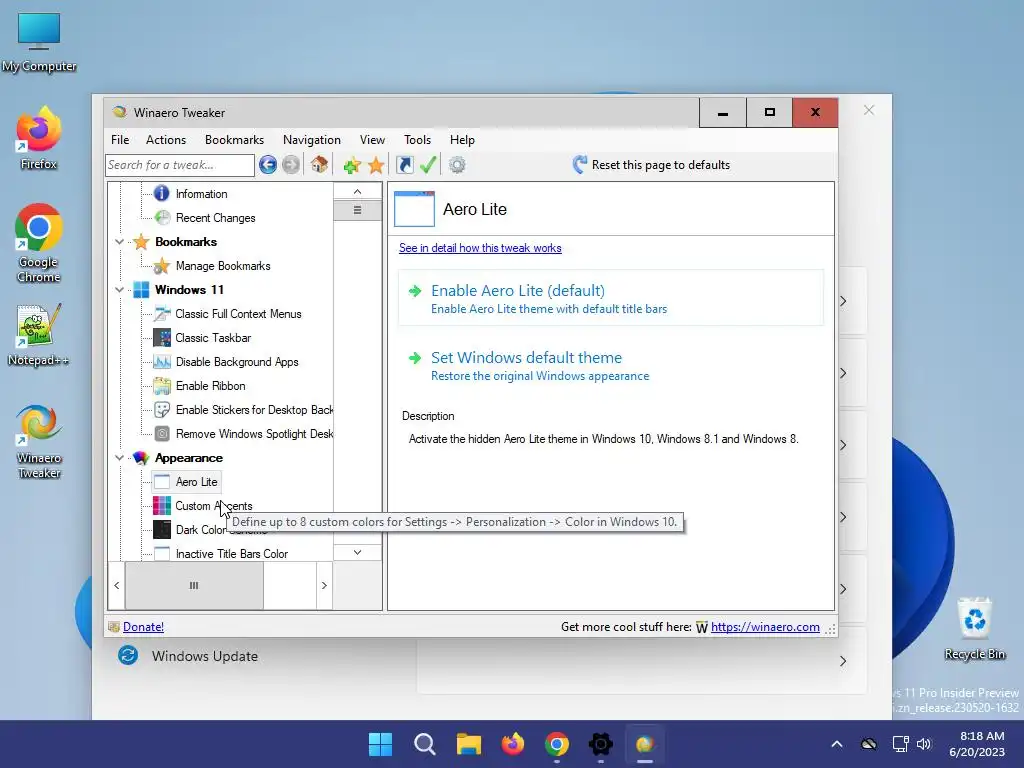This screenshot has width=1024, height=768.
Task: Open Windows Start button on taskbar
Action: pos(381,744)
